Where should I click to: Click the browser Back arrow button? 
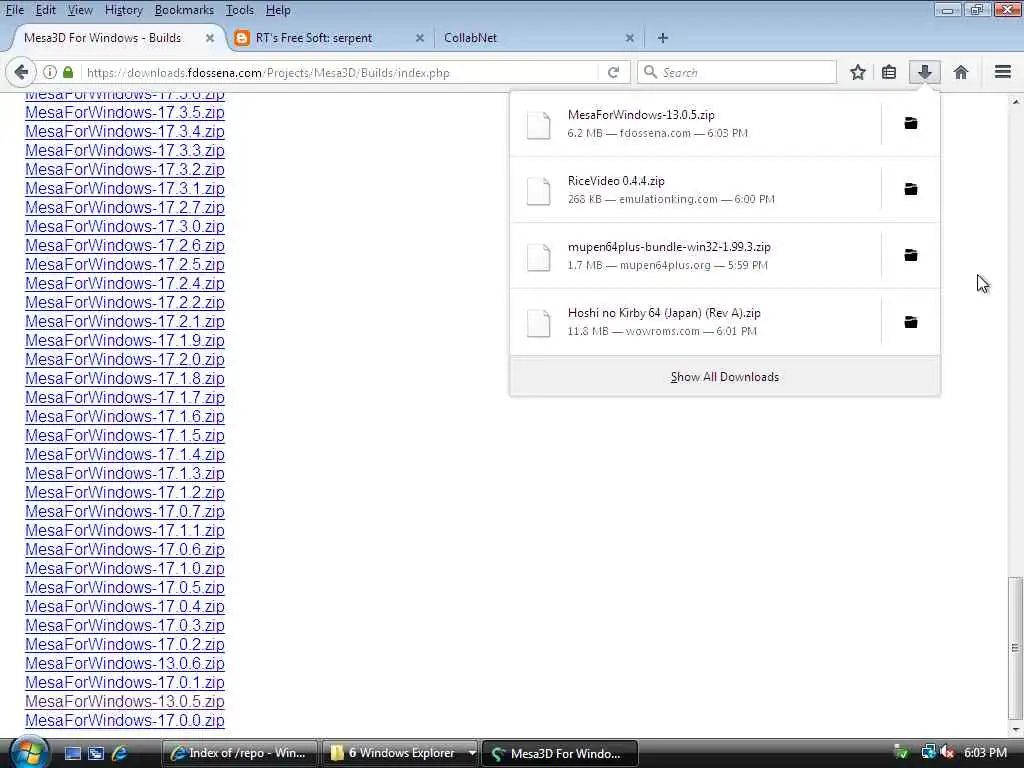(21, 72)
